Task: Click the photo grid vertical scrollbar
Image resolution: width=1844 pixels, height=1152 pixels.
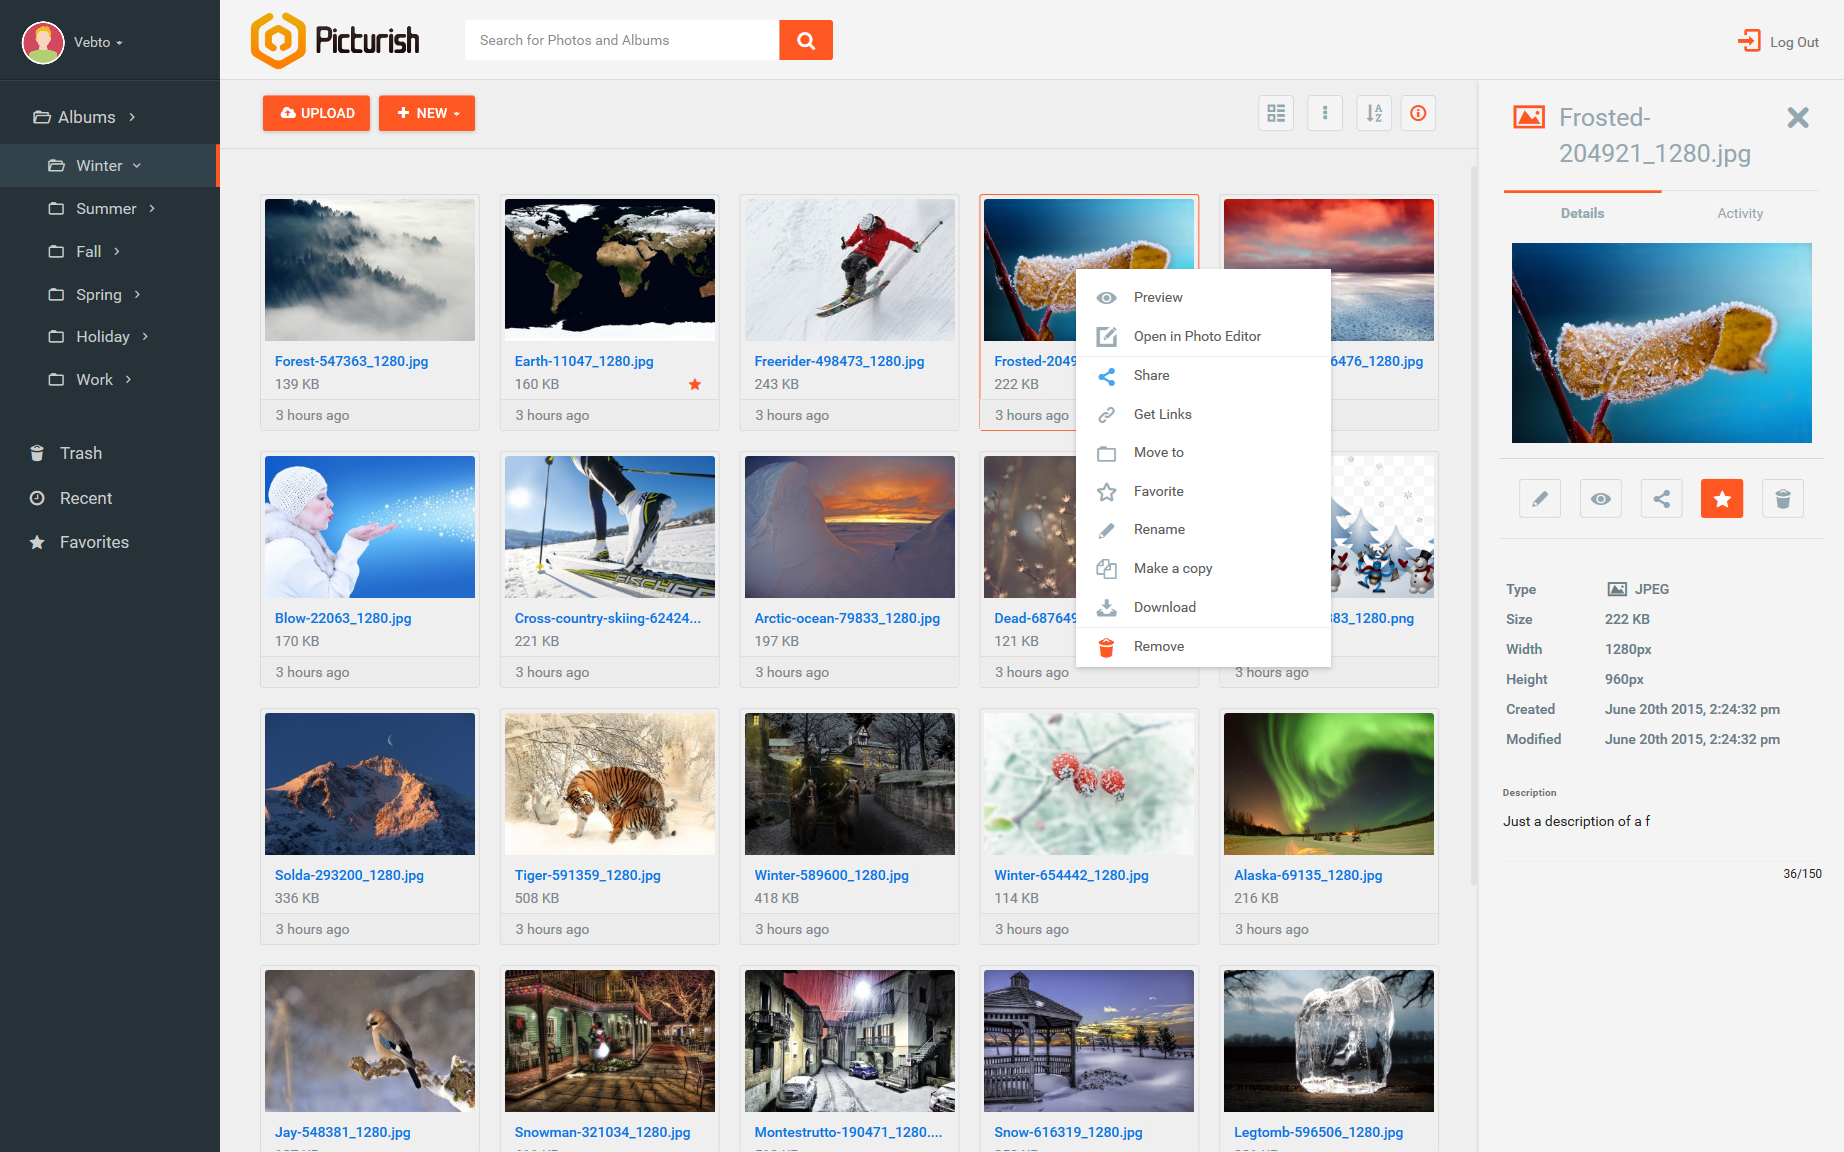Action: [1474, 526]
